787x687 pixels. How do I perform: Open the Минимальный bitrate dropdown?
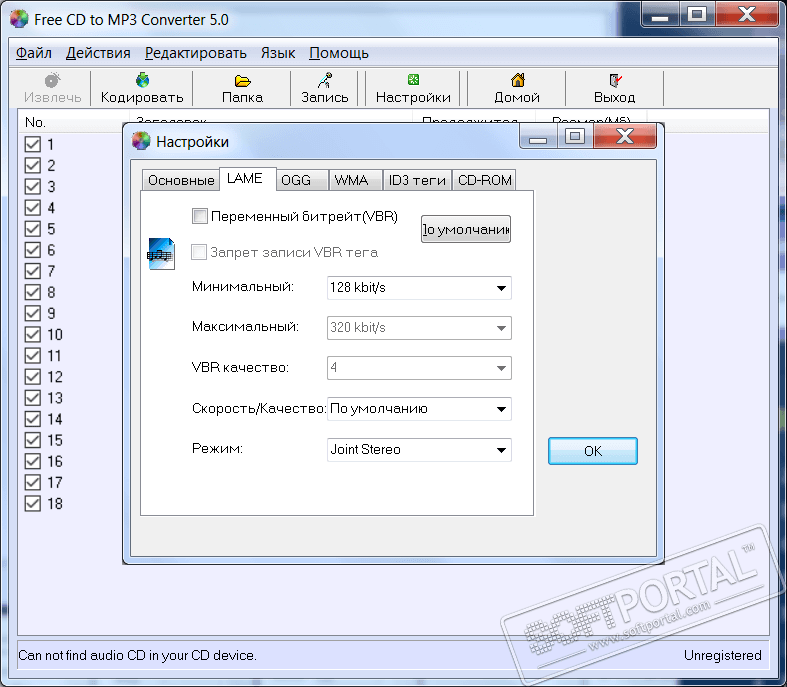(x=419, y=288)
